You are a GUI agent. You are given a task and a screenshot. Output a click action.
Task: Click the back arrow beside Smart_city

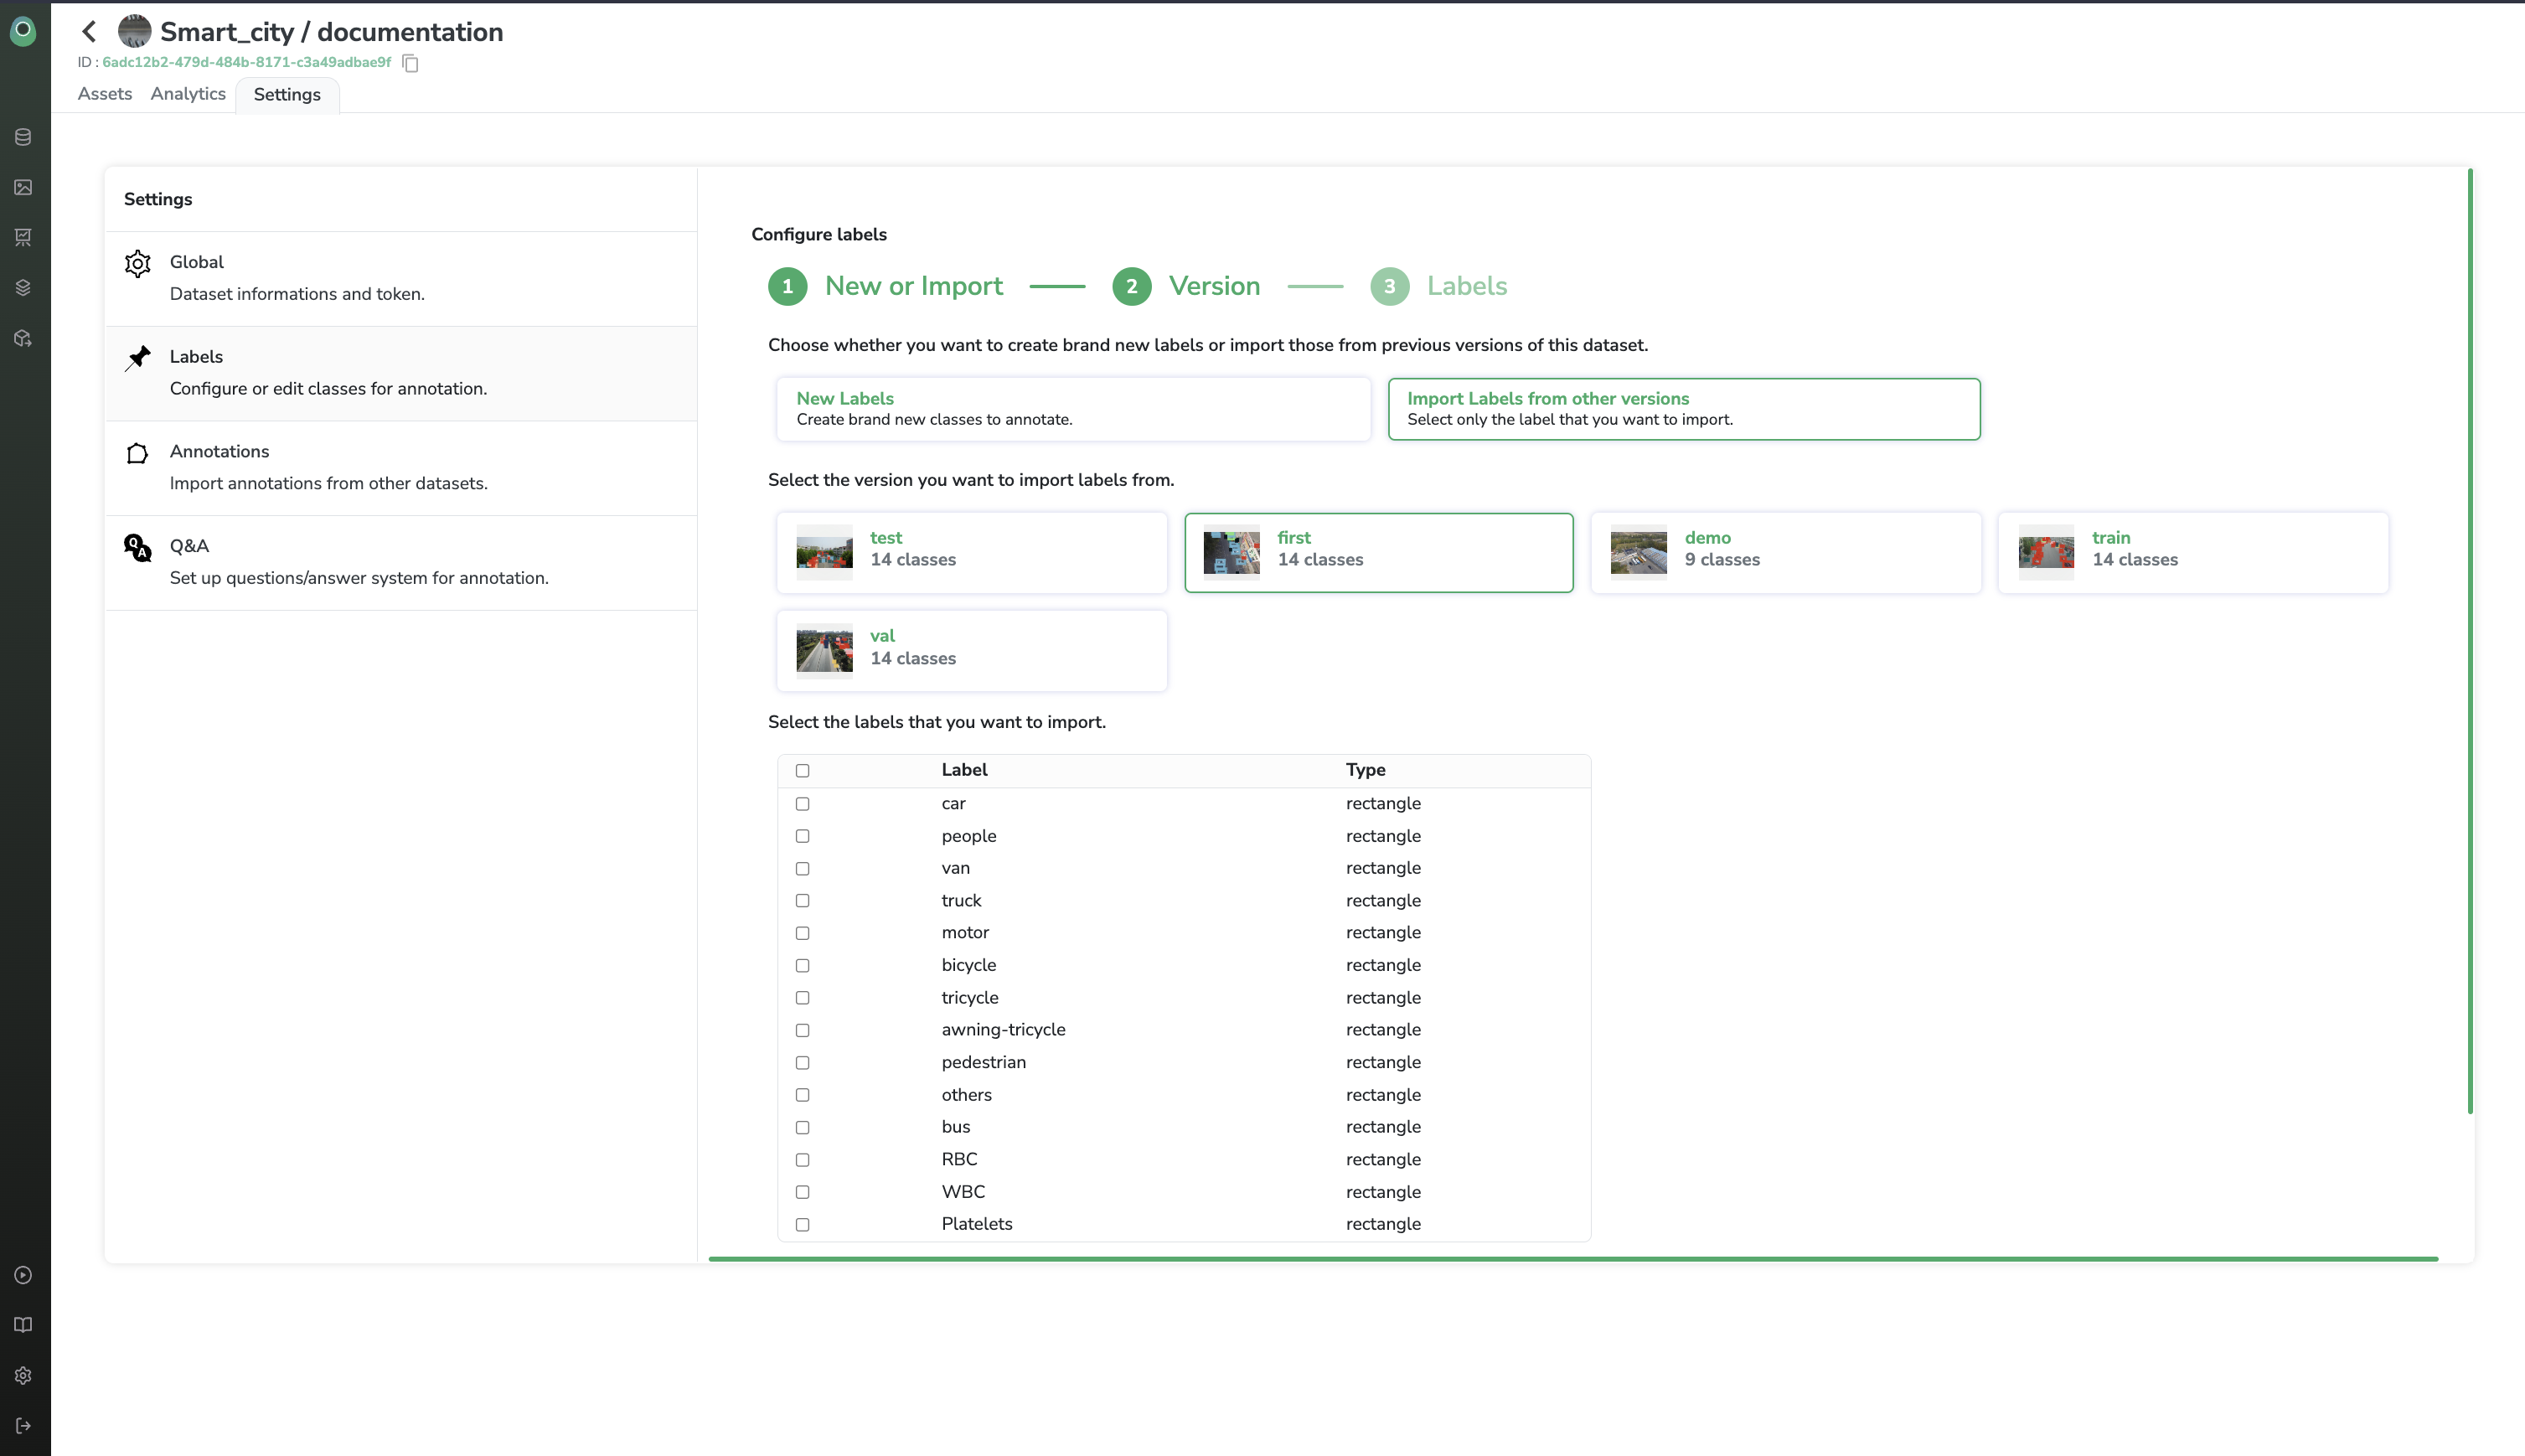click(x=89, y=32)
